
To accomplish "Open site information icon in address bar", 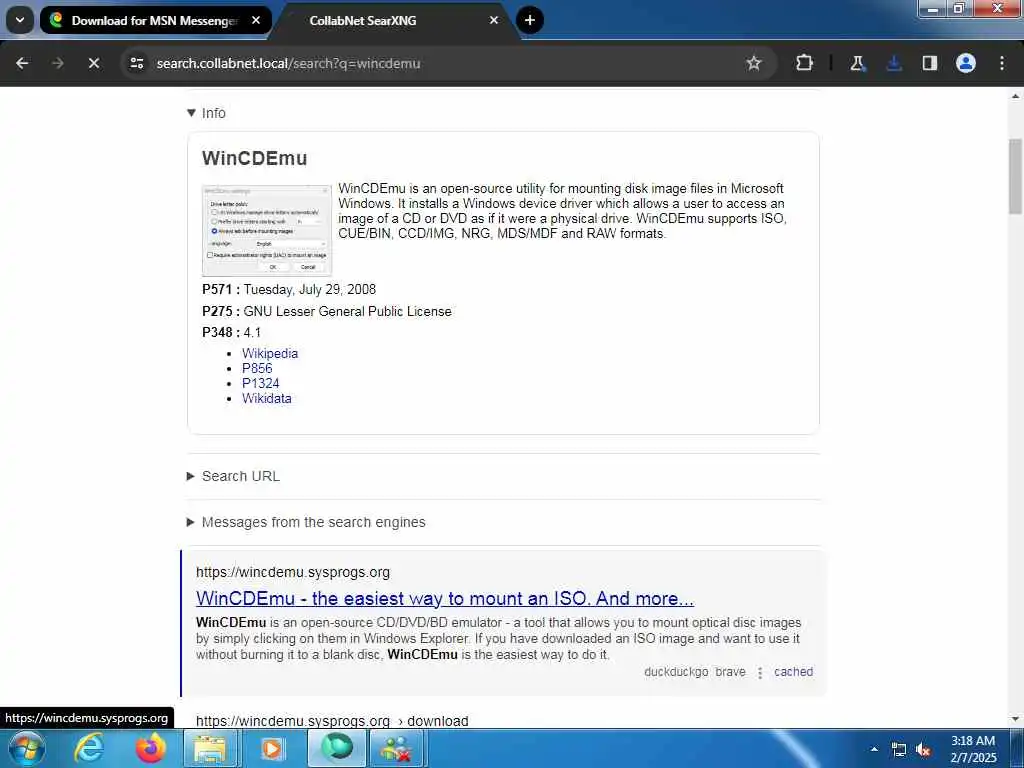I will pyautogui.click(x=136, y=63).
